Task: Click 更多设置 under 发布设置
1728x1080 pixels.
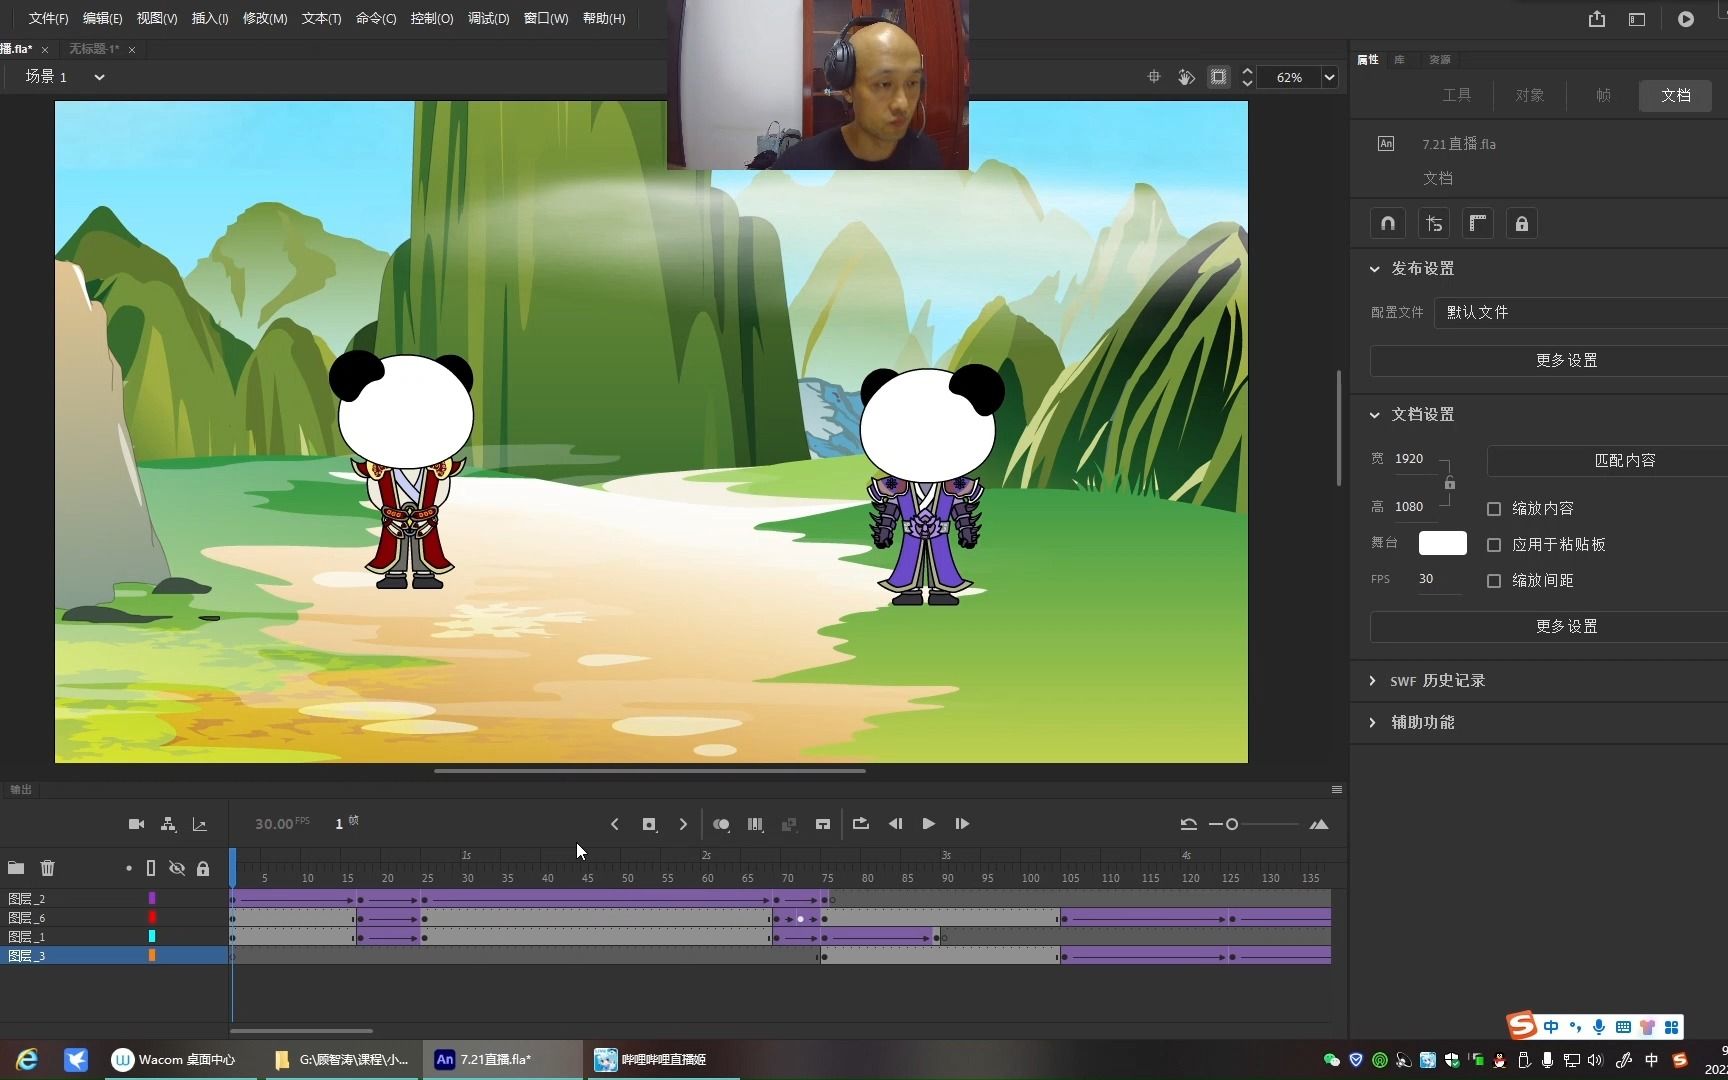Action: (1549, 361)
